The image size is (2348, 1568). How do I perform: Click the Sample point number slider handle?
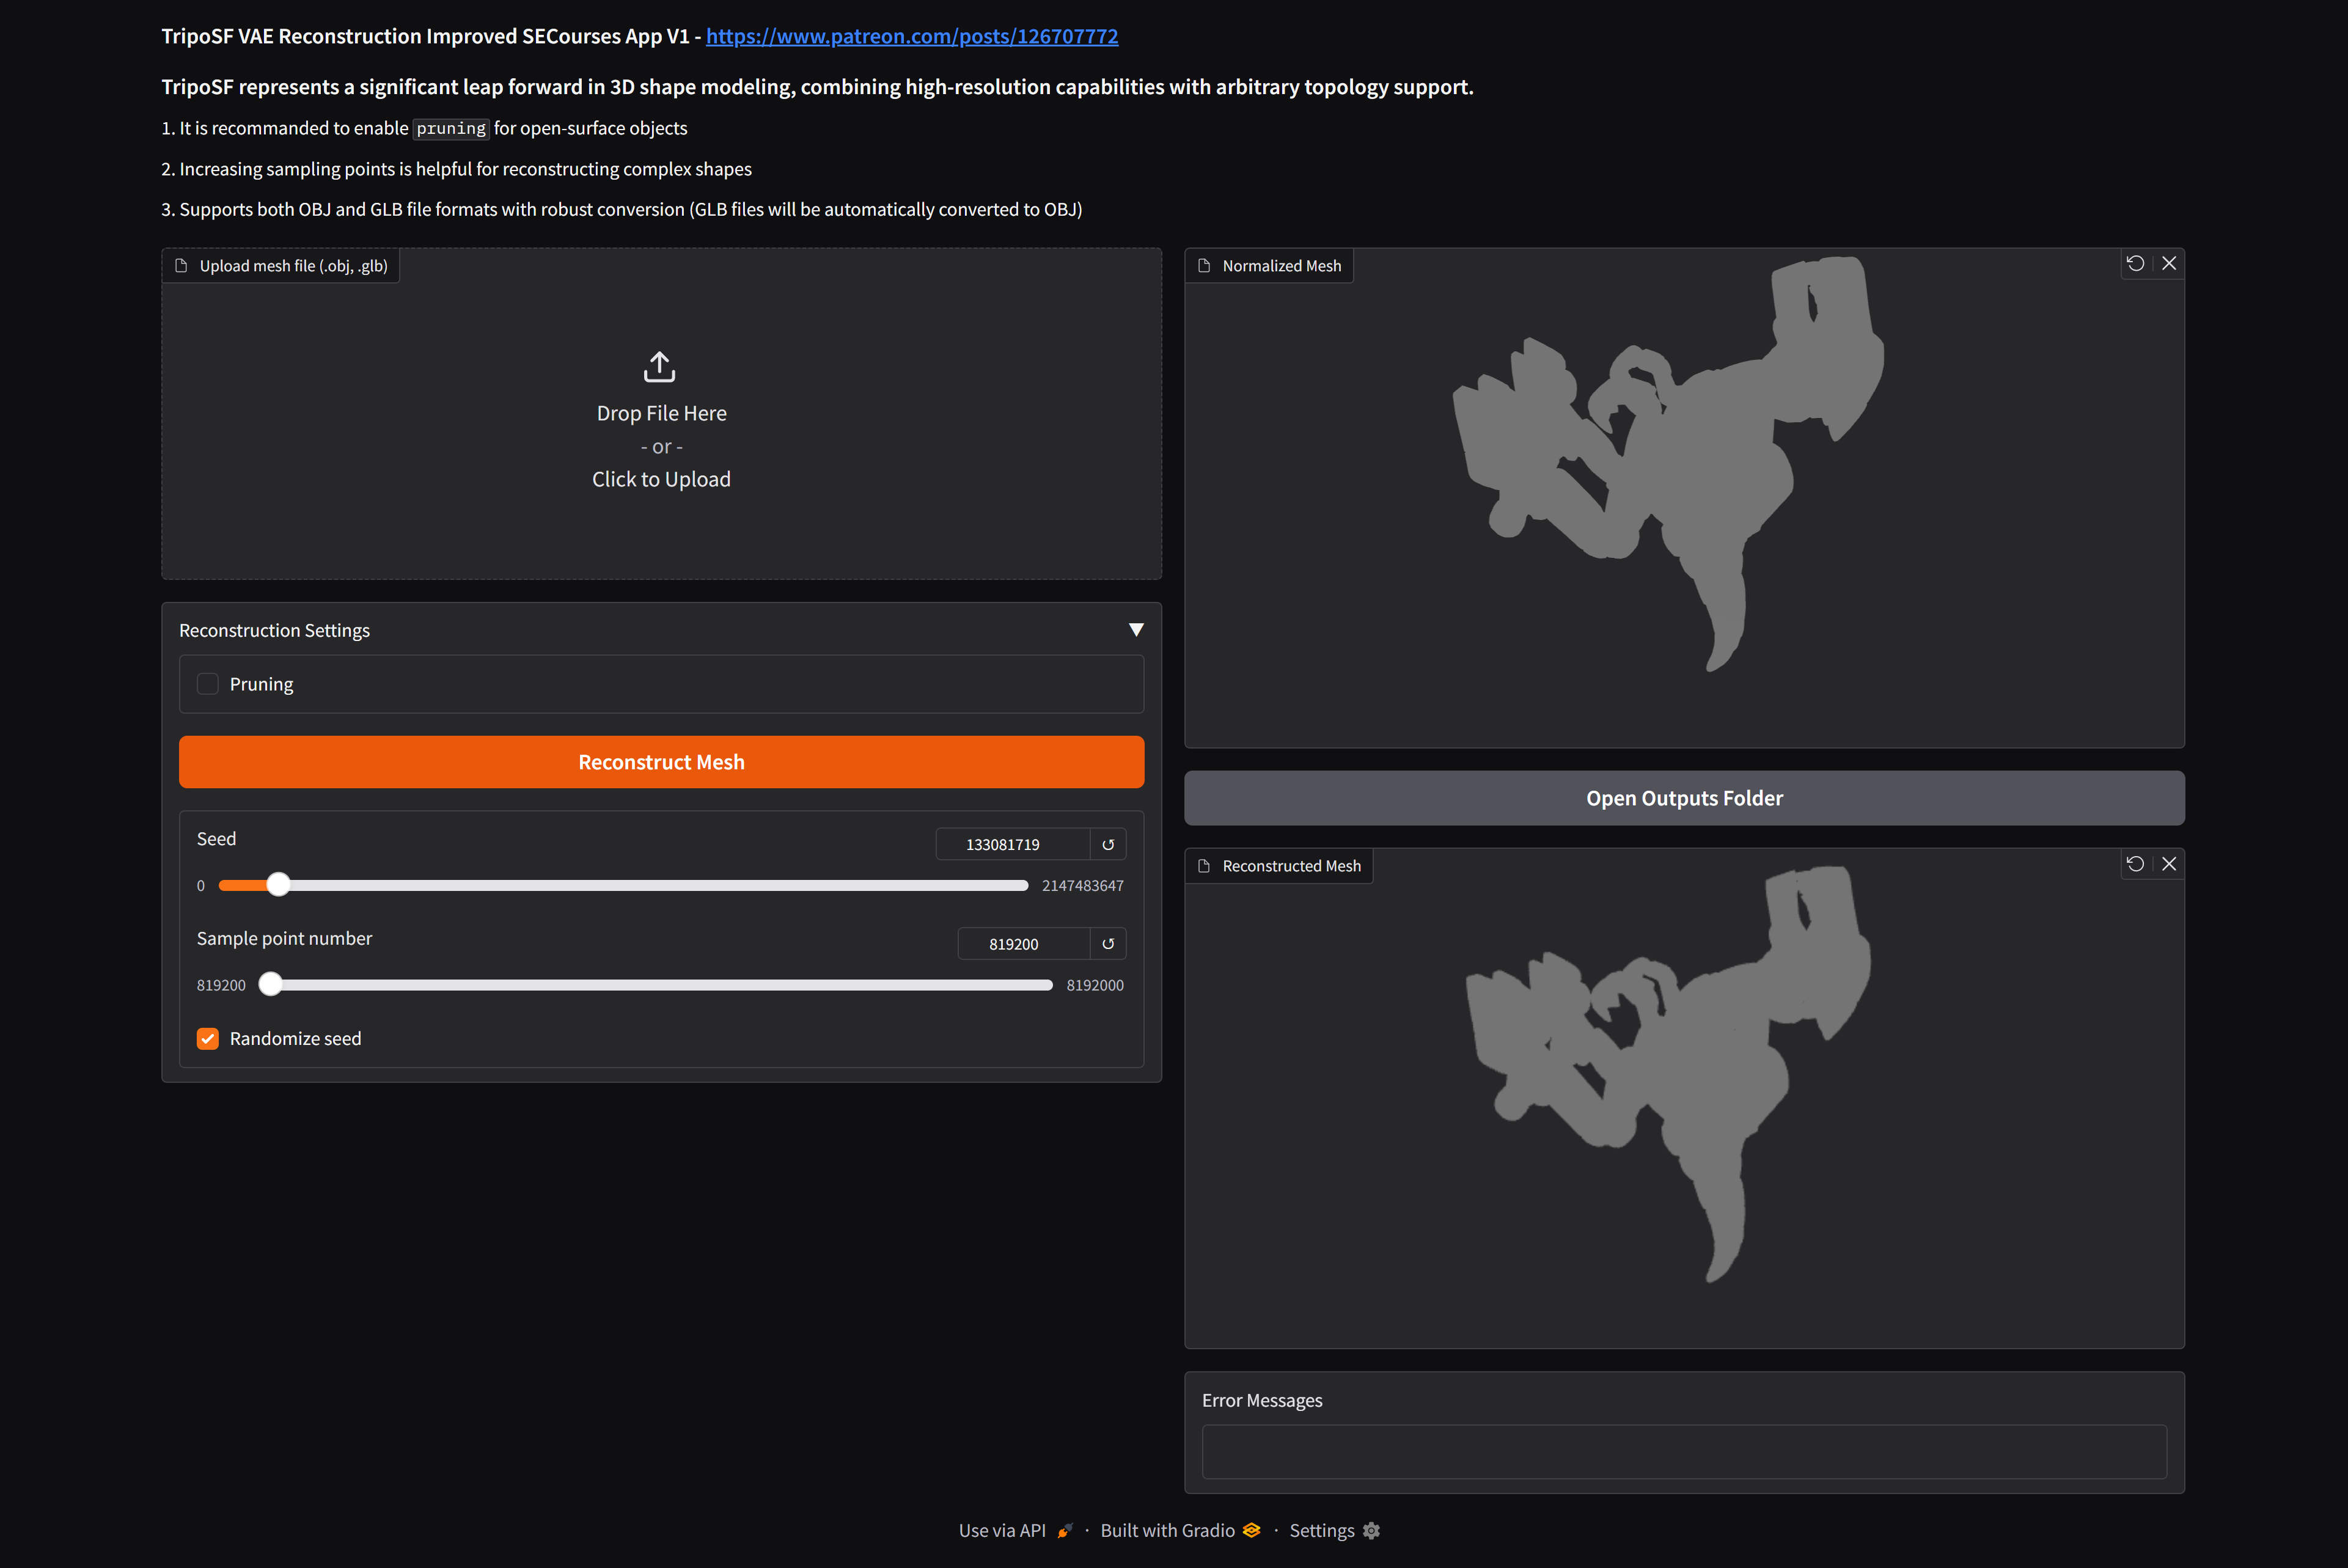(x=270, y=984)
